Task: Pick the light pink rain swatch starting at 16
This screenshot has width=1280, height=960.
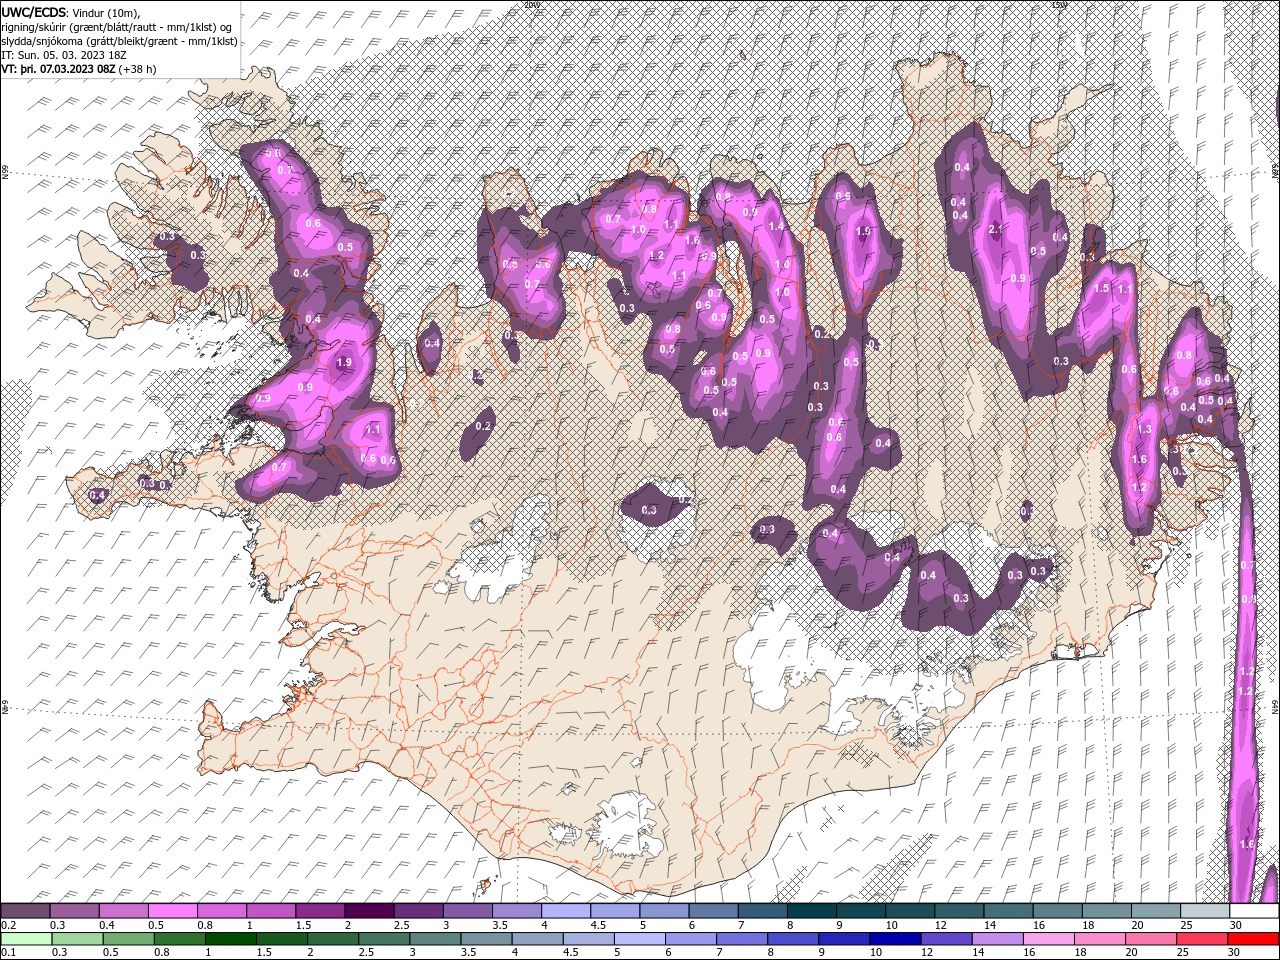Action: pyautogui.click(x=1049, y=939)
